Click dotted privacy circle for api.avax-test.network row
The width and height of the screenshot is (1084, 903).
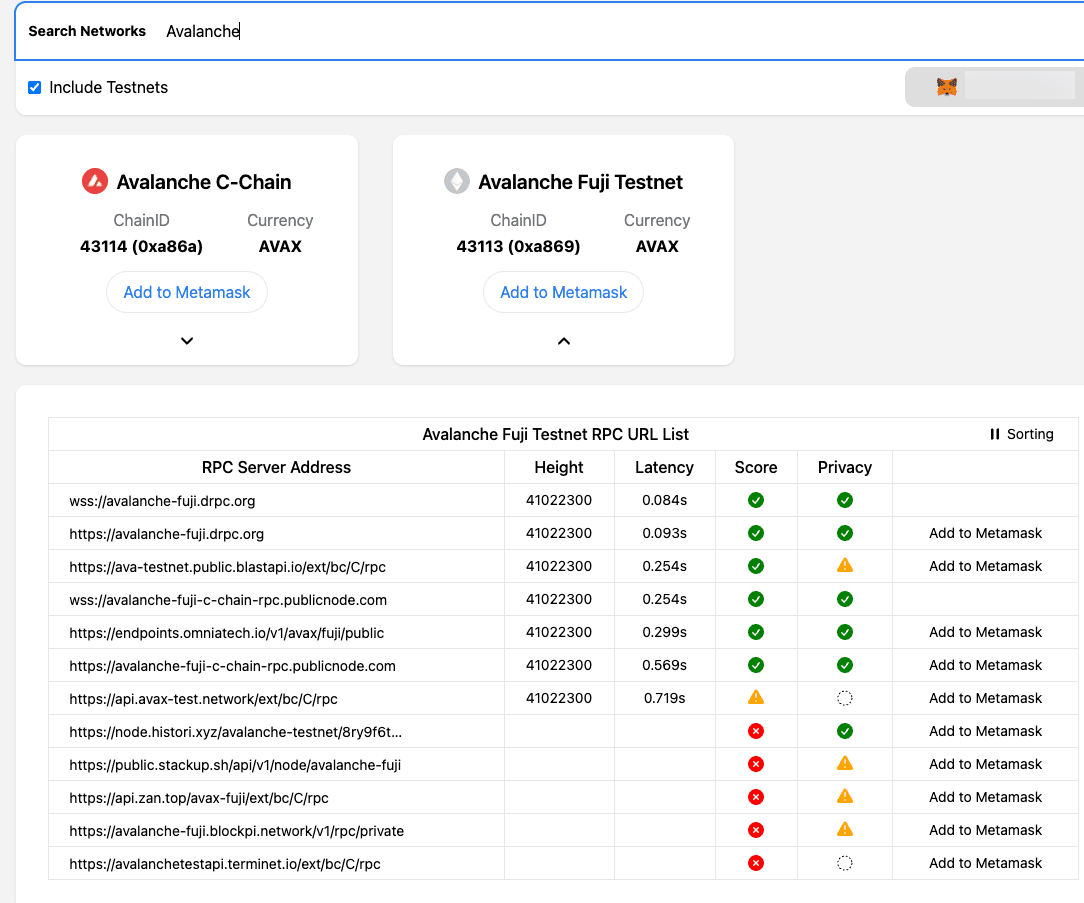844,698
